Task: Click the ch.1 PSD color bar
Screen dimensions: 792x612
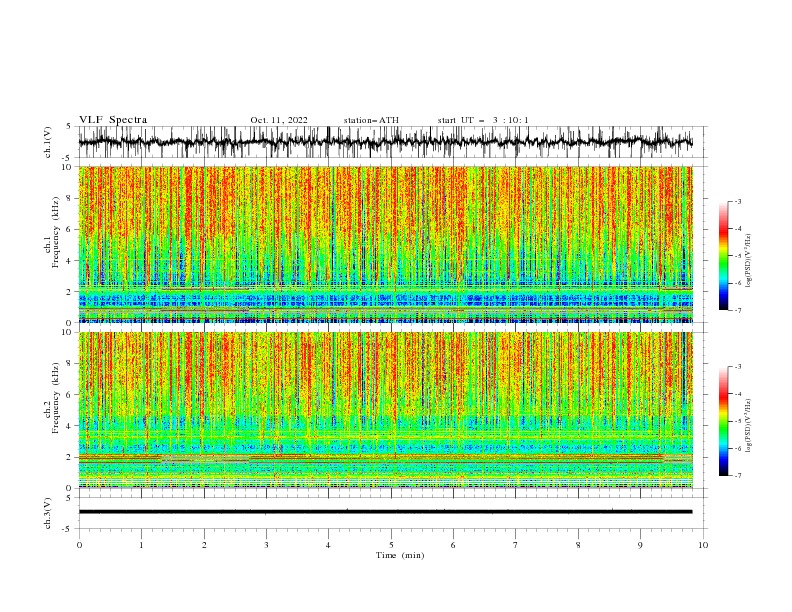Action: pos(723,255)
